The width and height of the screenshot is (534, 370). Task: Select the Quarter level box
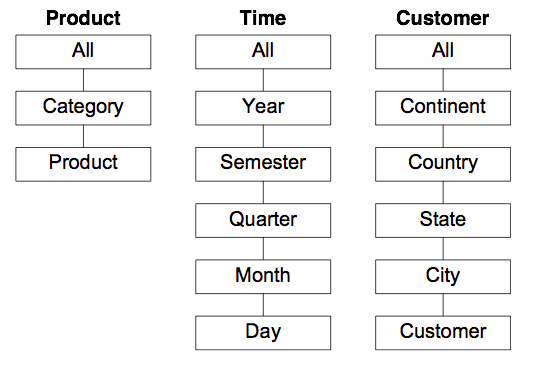(263, 220)
